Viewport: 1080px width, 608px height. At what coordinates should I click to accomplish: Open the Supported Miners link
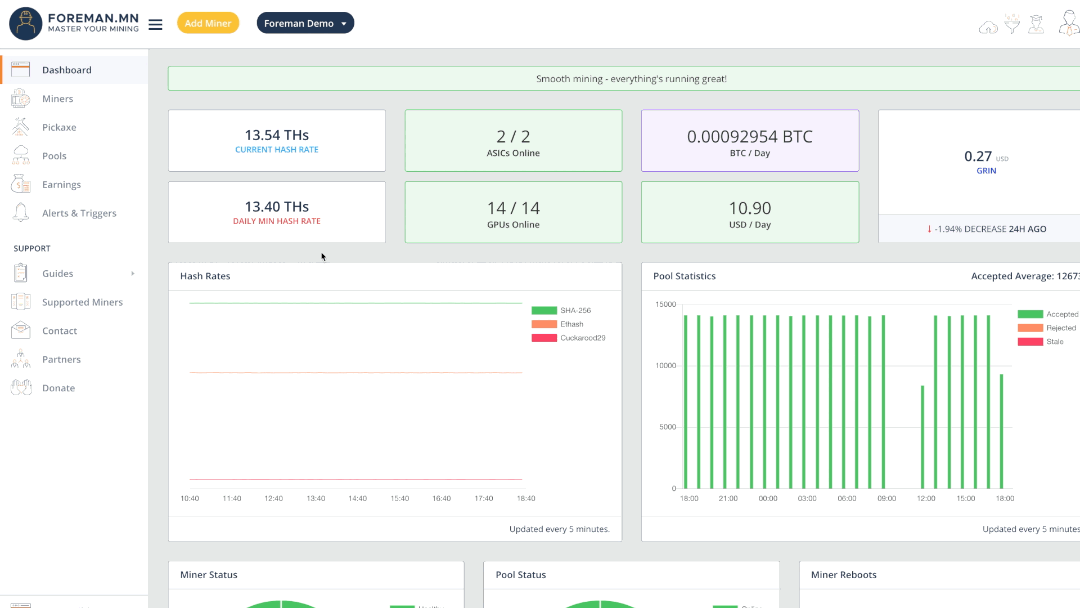82,302
